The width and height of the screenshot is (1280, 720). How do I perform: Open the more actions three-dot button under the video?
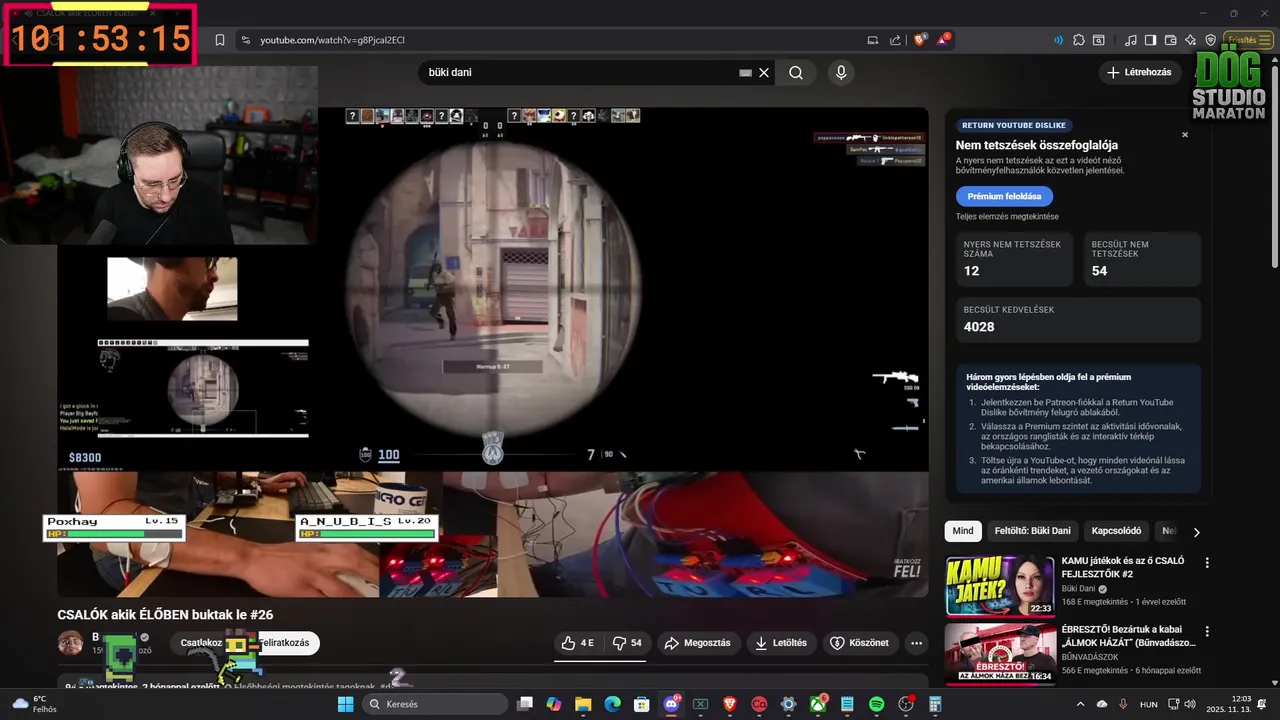coord(916,643)
